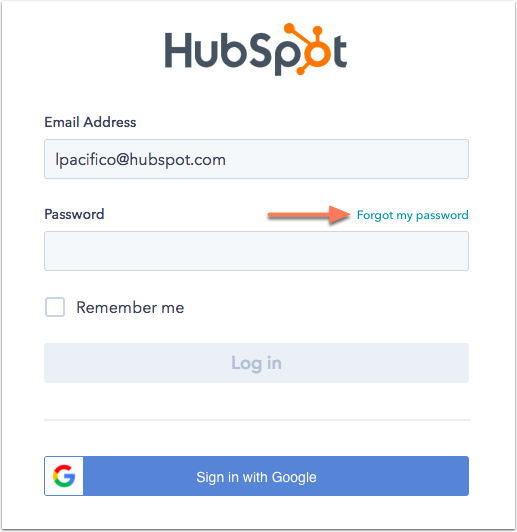Click the Sign in with Google text
The height and width of the screenshot is (532, 517).
tap(256, 477)
